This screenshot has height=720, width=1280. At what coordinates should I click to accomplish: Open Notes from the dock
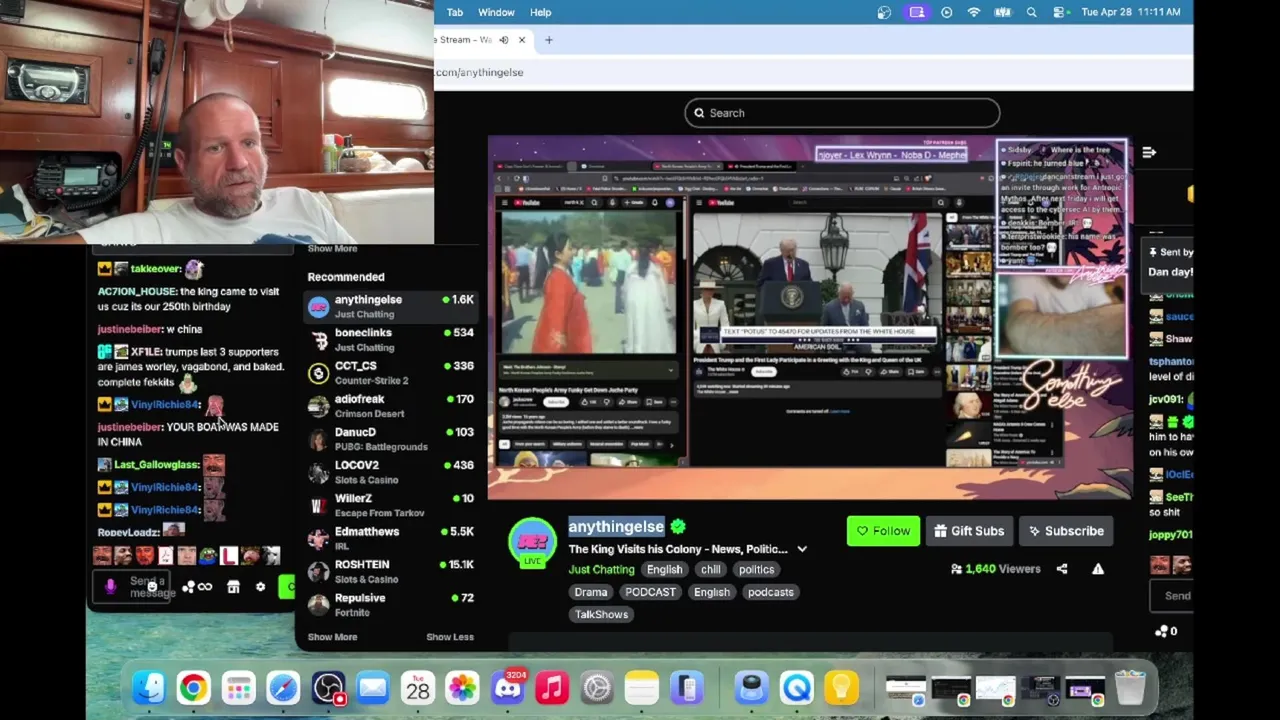[641, 688]
